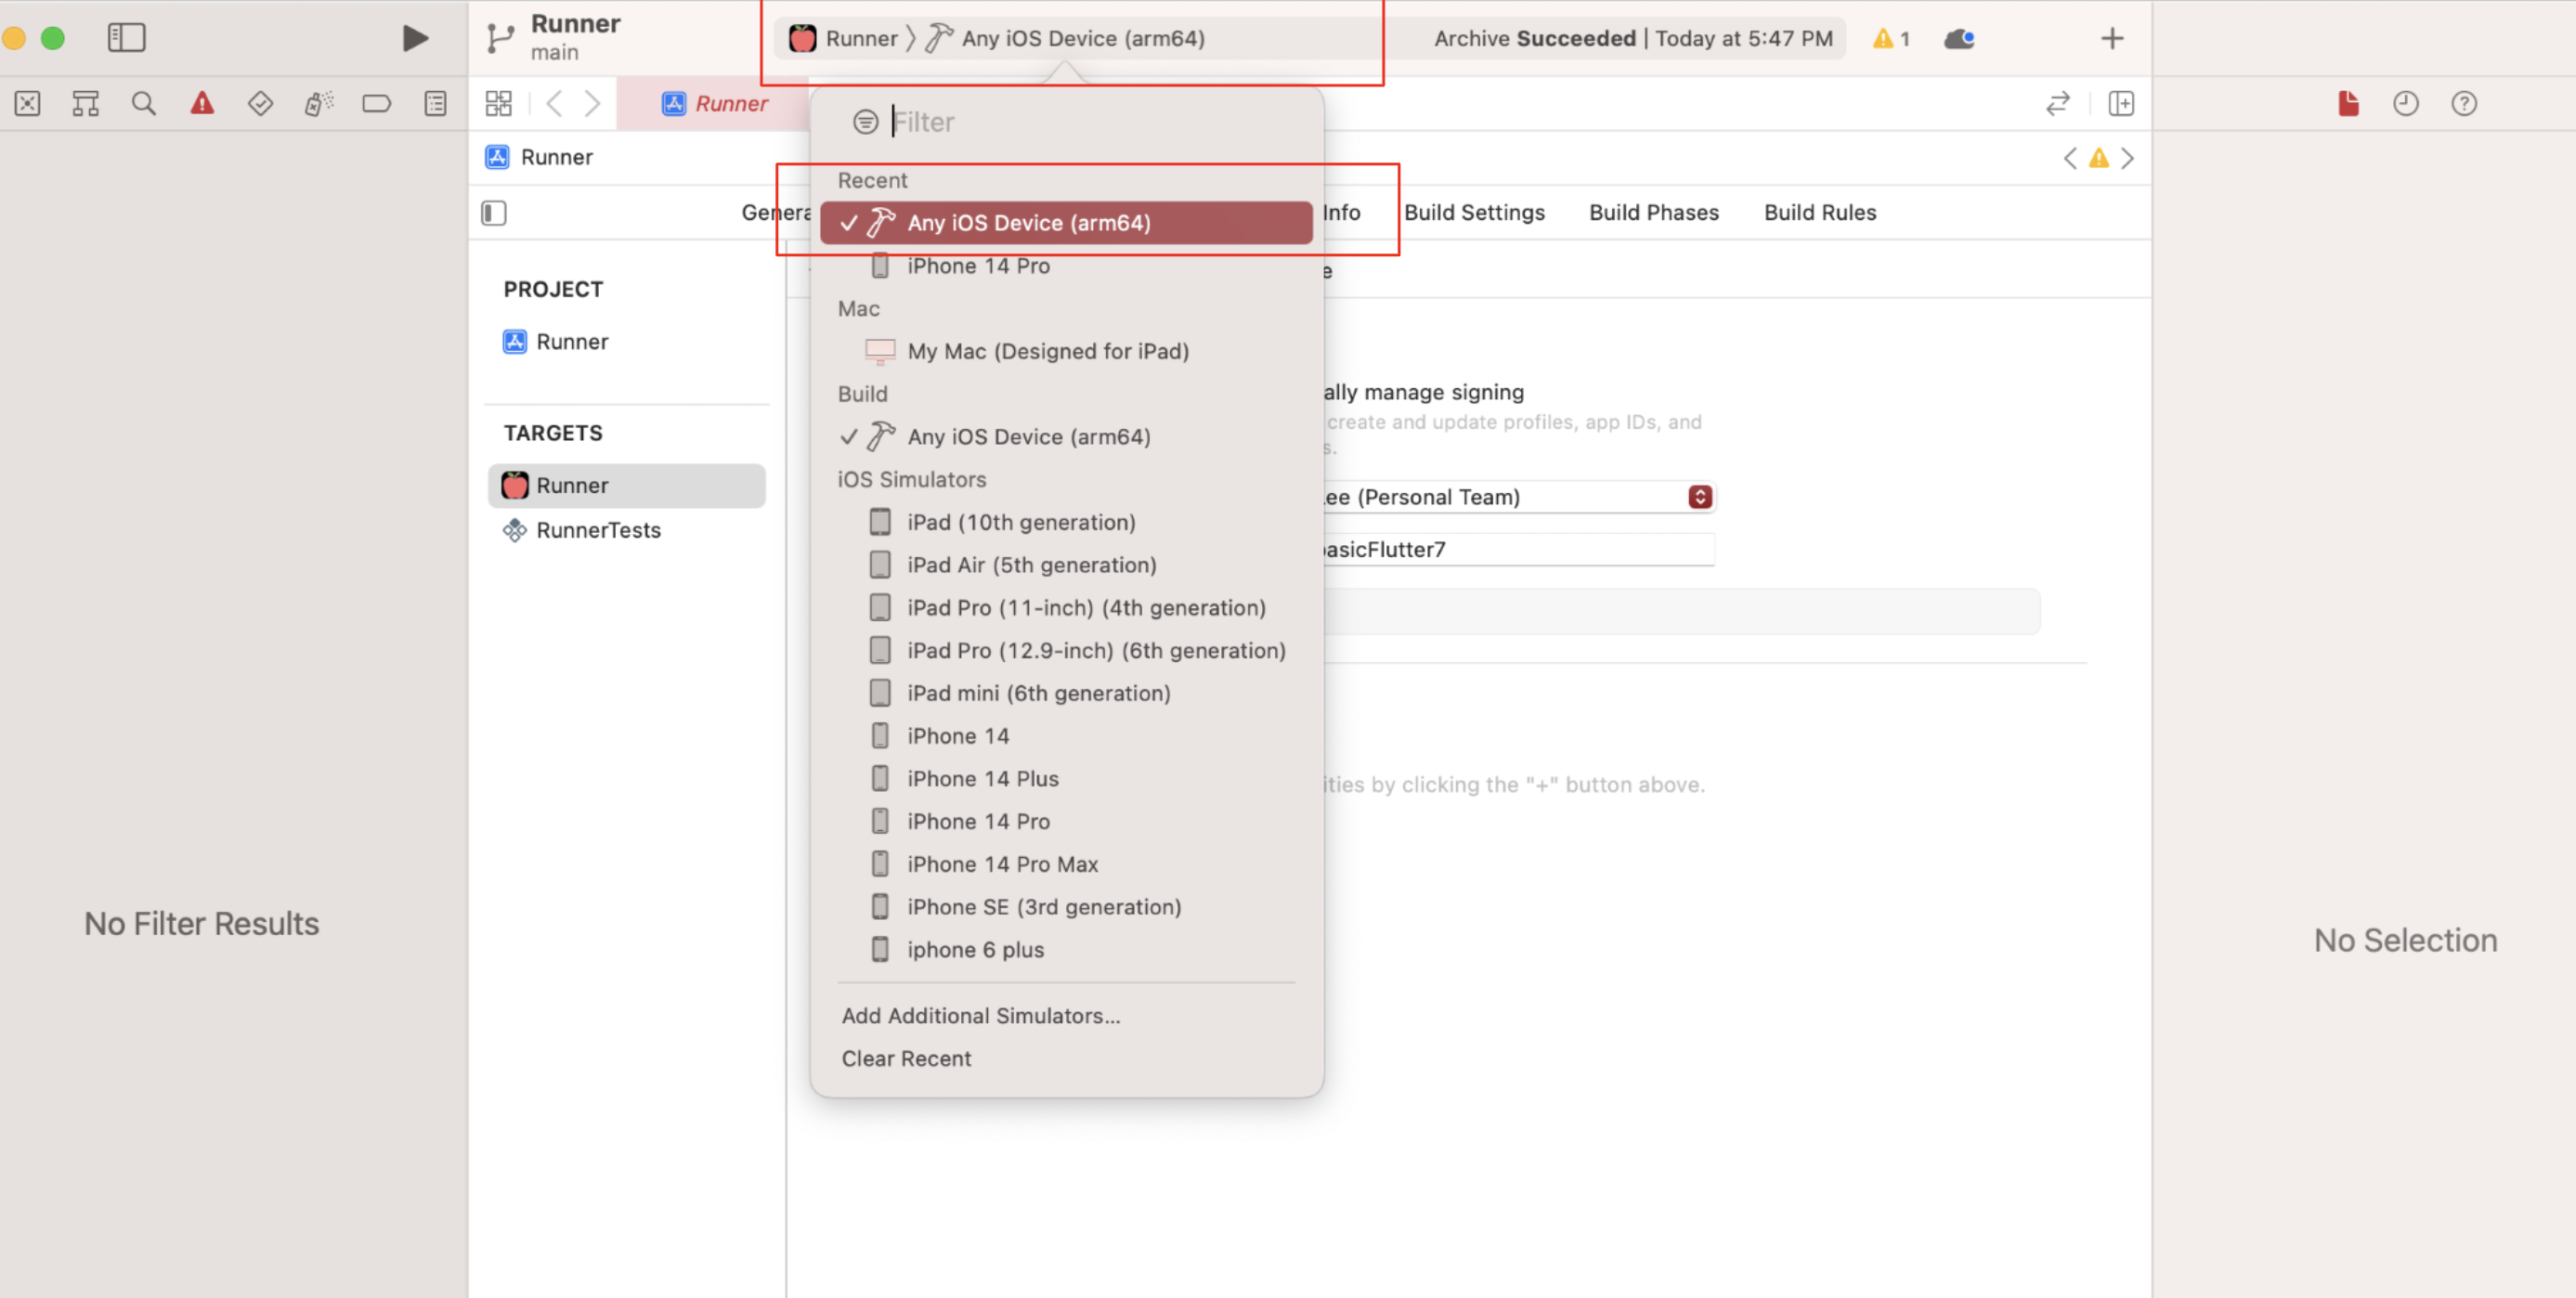The height and width of the screenshot is (1298, 2576).
Task: Switch to the Build Settings tab
Action: tap(1473, 212)
